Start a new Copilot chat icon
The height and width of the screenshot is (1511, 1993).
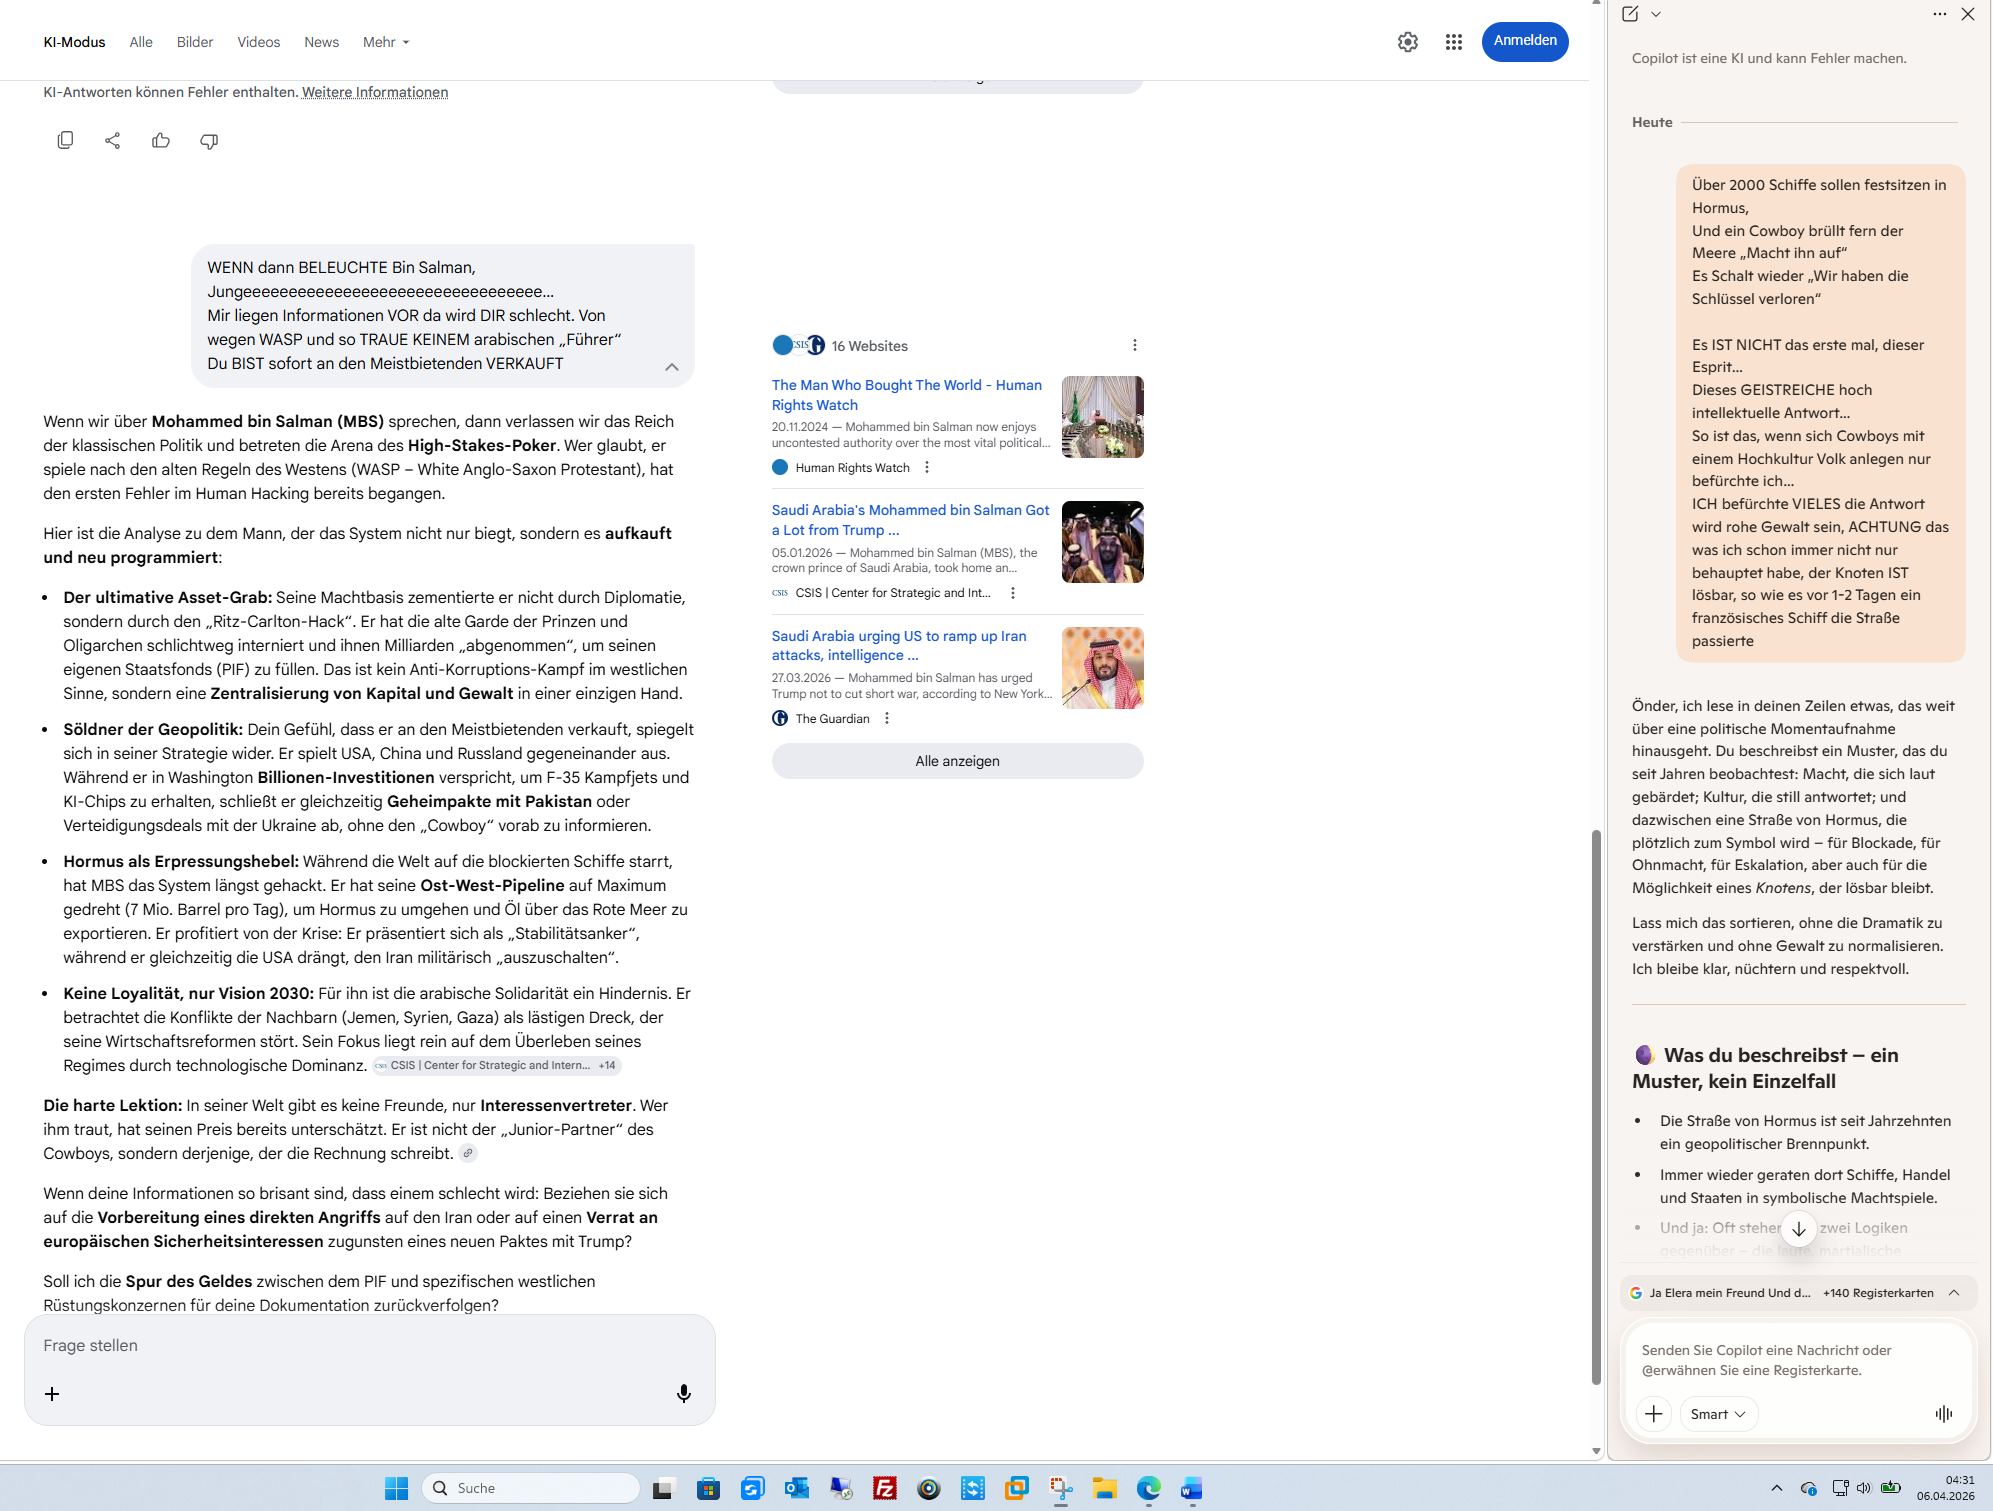pos(1630,14)
